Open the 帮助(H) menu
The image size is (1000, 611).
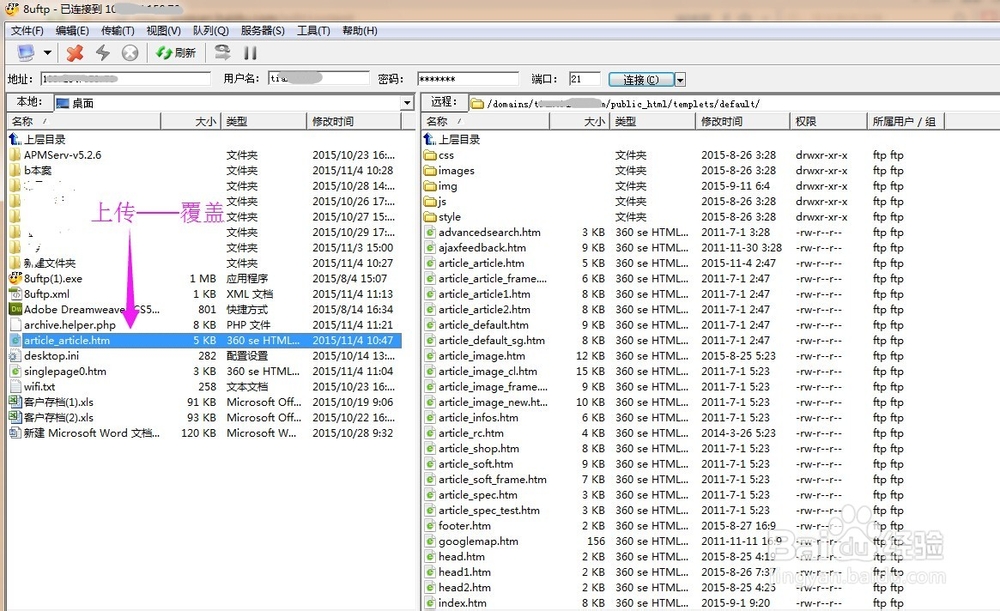pos(360,31)
